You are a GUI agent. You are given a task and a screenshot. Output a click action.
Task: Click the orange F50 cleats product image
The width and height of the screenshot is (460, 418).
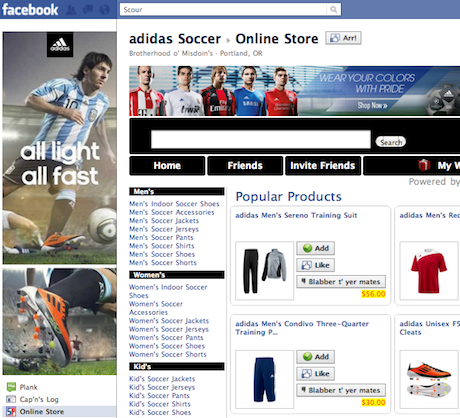click(429, 379)
